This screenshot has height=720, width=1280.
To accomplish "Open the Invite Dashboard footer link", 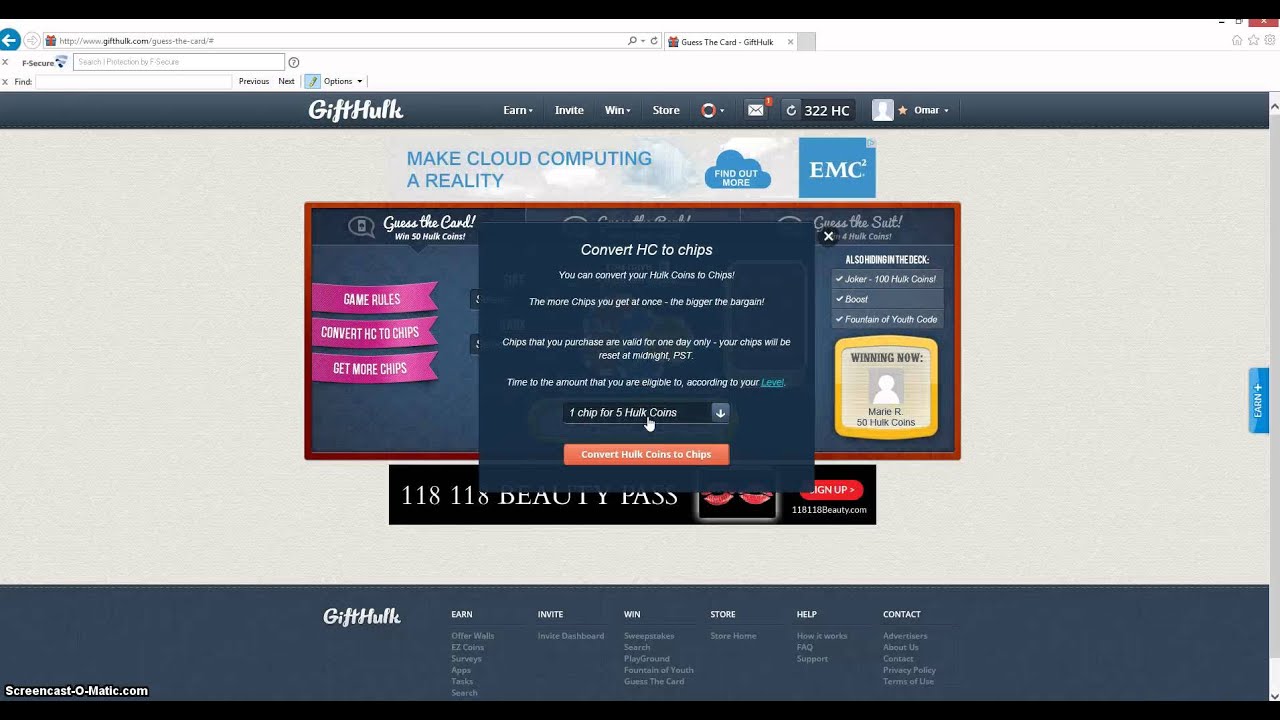I will 571,636.
